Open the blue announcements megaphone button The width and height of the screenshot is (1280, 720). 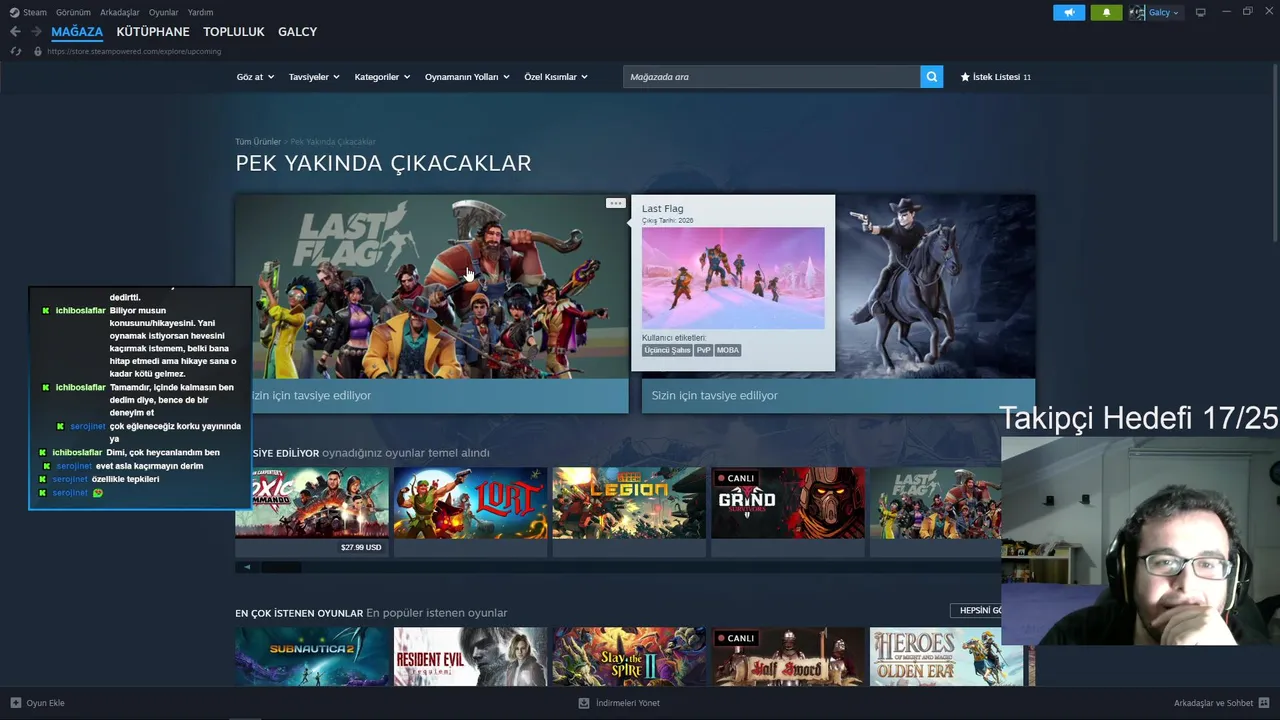pyautogui.click(x=1069, y=12)
